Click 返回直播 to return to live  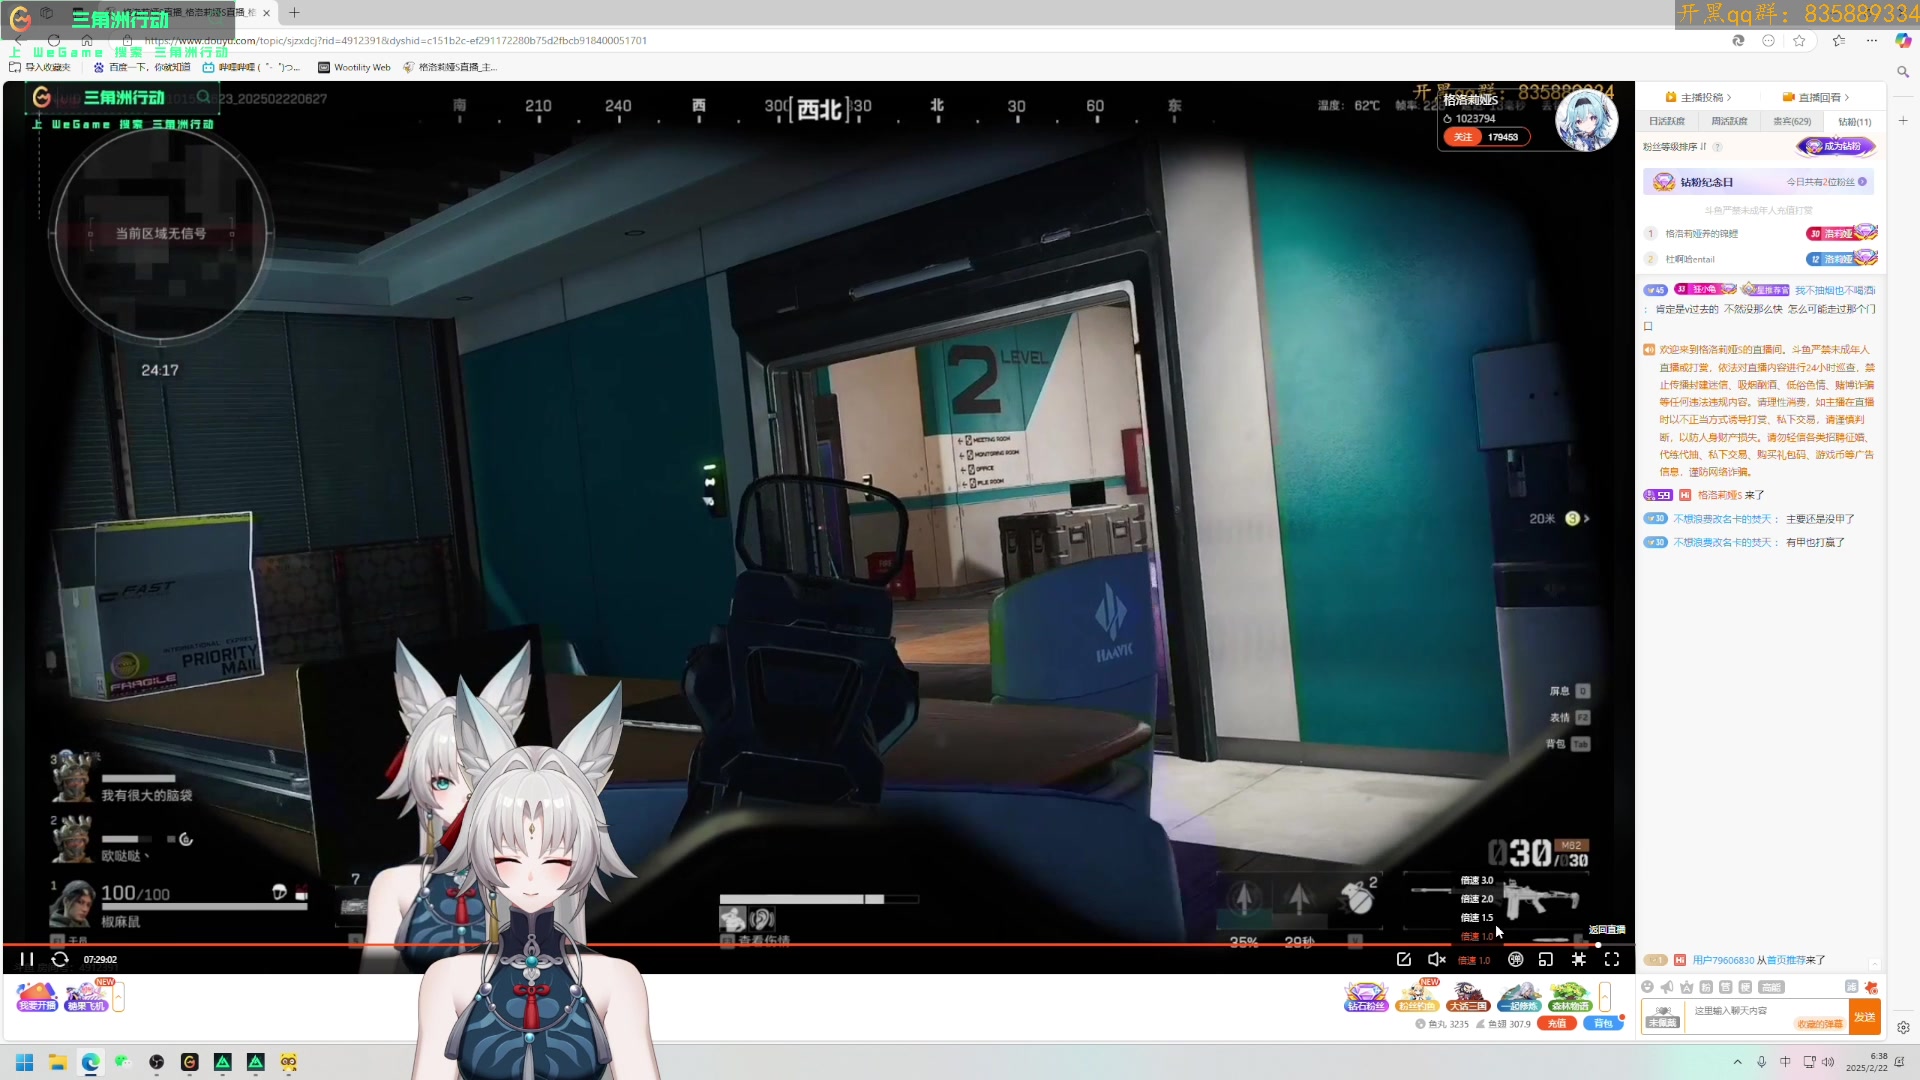[1607, 930]
